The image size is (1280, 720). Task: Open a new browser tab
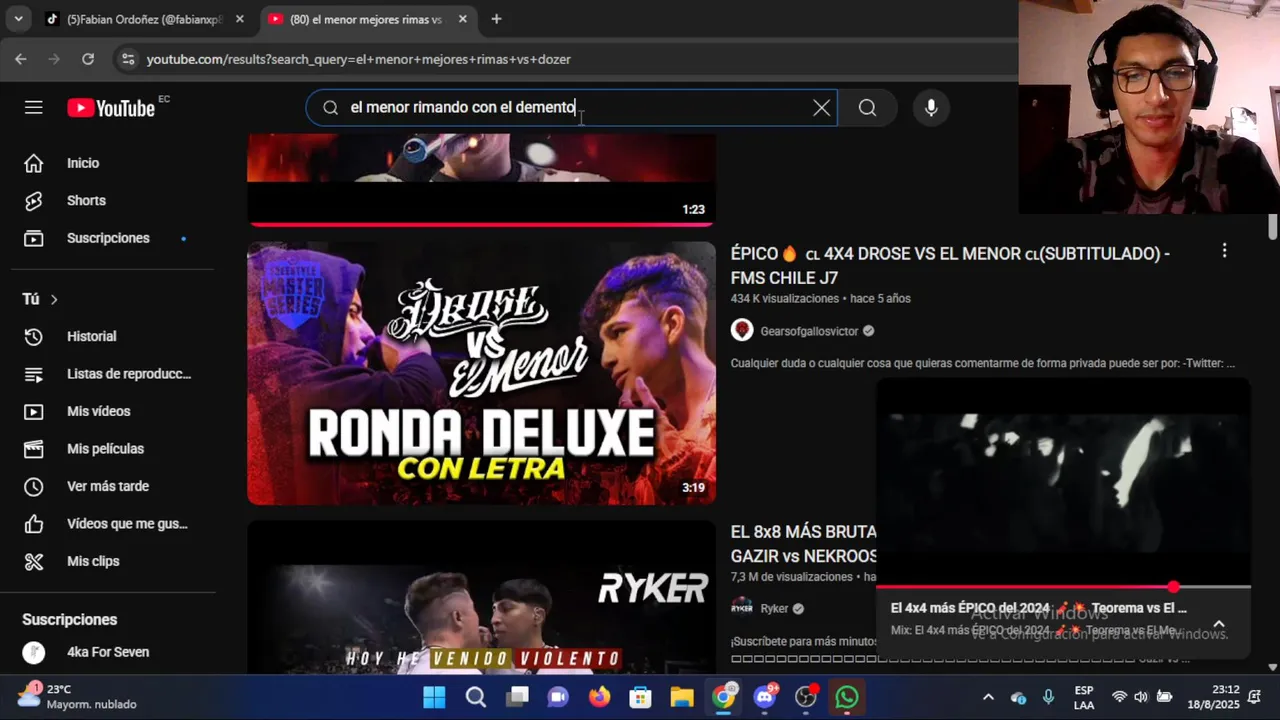click(496, 19)
